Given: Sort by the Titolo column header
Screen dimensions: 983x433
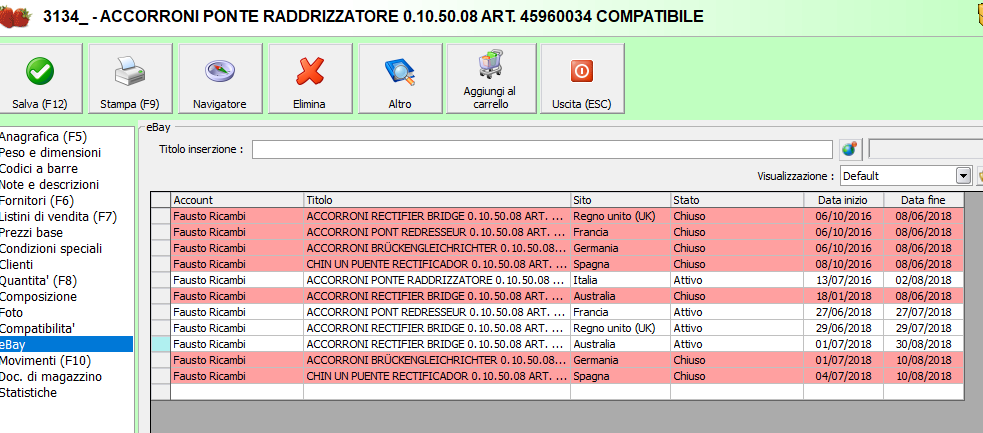Looking at the screenshot, I should click(x=437, y=200).
